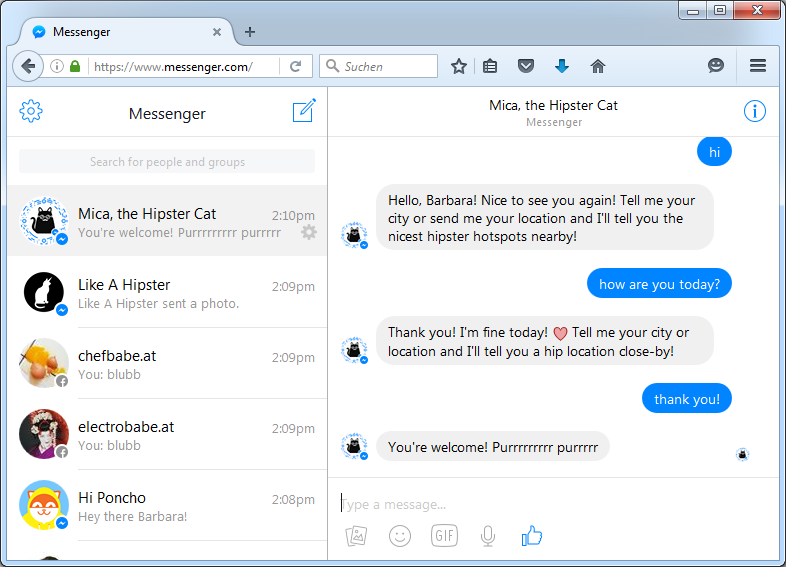Close the Messenger browser tab

(217, 32)
